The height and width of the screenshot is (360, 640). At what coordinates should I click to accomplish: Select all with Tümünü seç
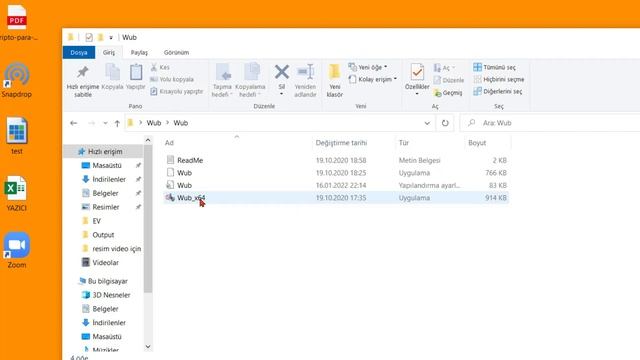(494, 67)
